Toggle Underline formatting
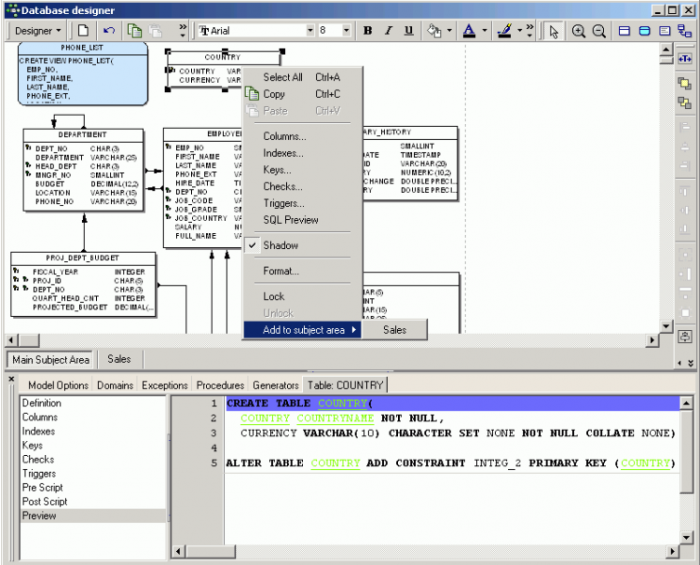The width and height of the screenshot is (700, 565). [x=408, y=30]
